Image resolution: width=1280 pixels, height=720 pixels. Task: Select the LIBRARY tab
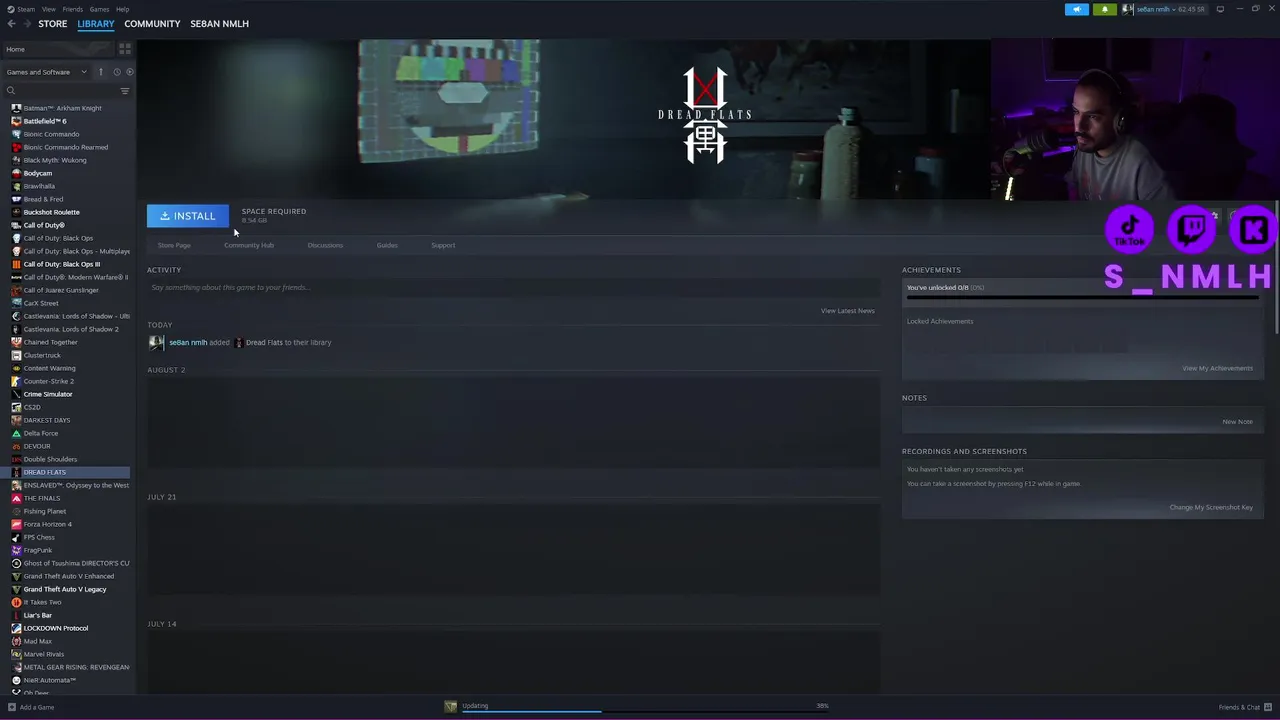[x=96, y=23]
